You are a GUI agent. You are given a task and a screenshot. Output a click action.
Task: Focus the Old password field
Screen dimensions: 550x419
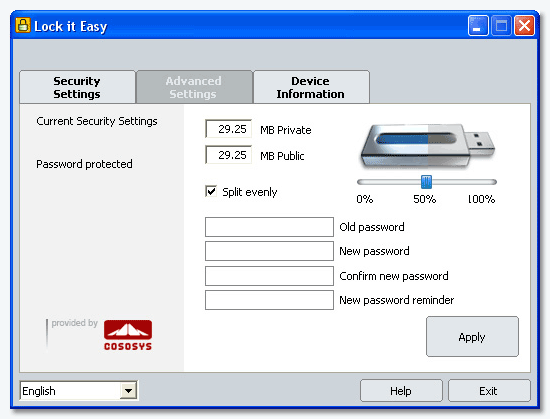pyautogui.click(x=269, y=227)
